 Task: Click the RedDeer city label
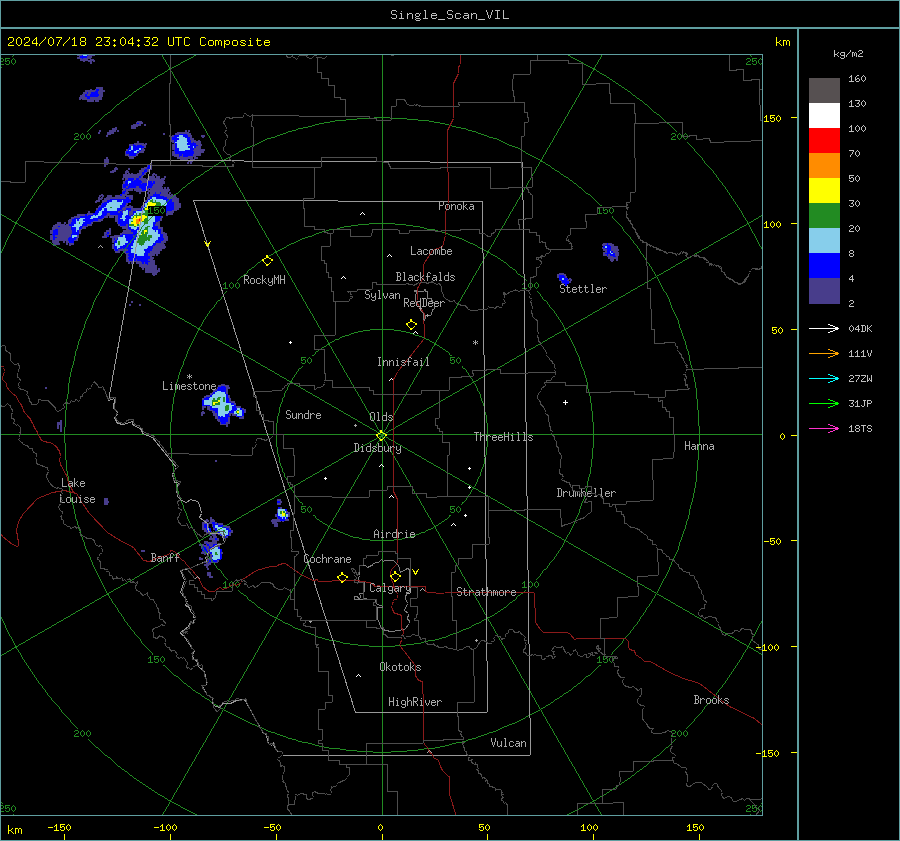point(424,303)
